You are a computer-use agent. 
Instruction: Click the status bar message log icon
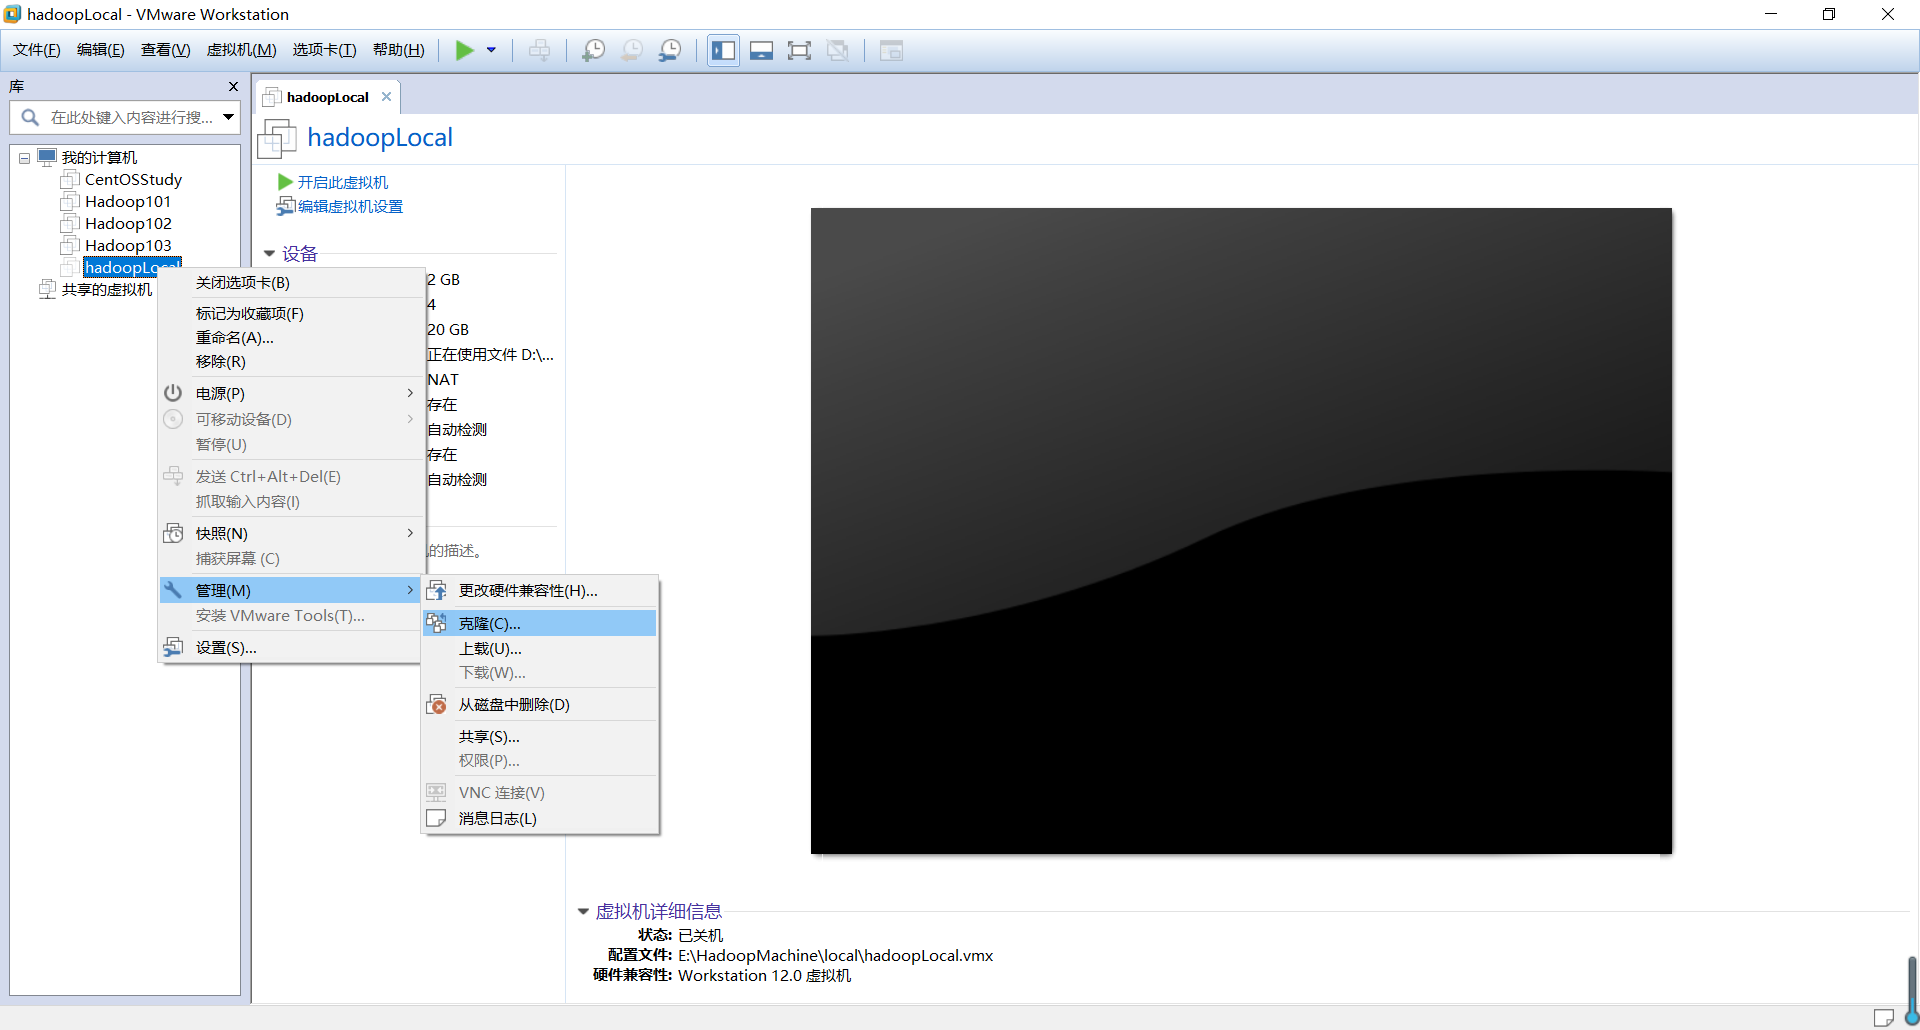[x=1884, y=1018]
